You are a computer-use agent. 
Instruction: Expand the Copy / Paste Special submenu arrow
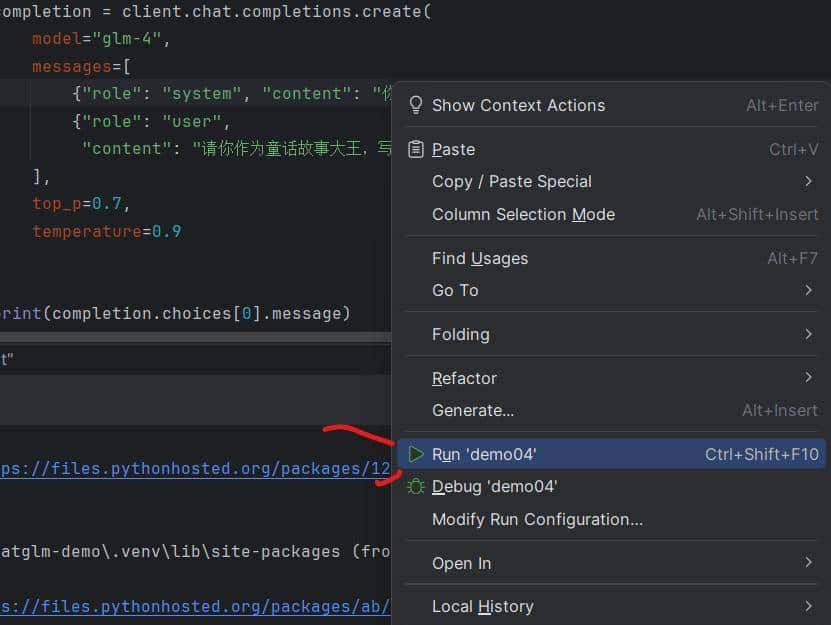tap(808, 181)
